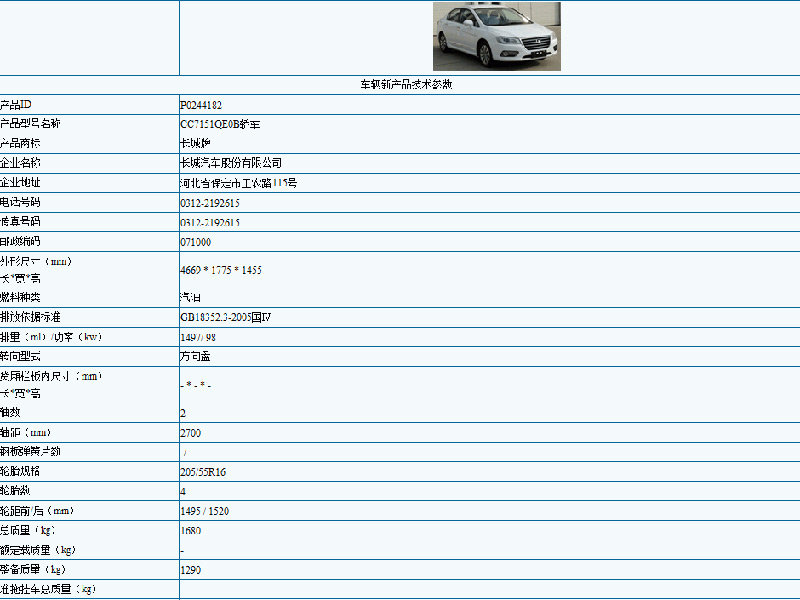Click the 企业地址 label
This screenshot has width=800, height=600.
click(x=20, y=183)
